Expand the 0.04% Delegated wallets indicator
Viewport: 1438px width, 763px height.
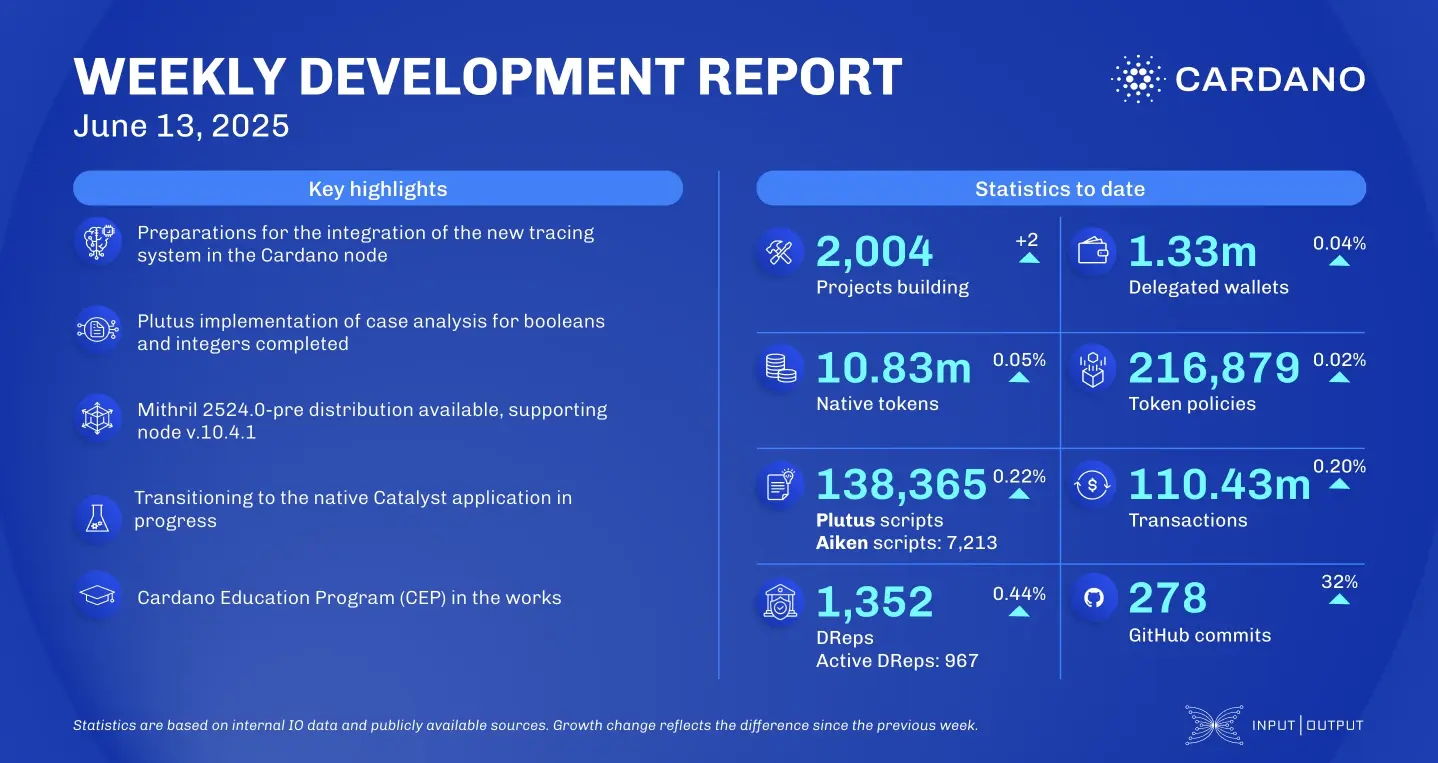pyautogui.click(x=1340, y=259)
